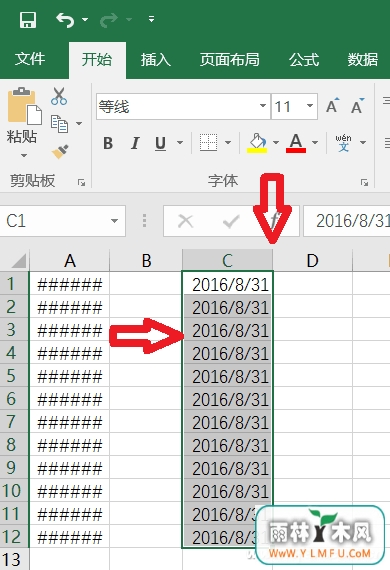Toggle Bold formatting
Viewport: 390px width, 570px height.
[x=108, y=143]
